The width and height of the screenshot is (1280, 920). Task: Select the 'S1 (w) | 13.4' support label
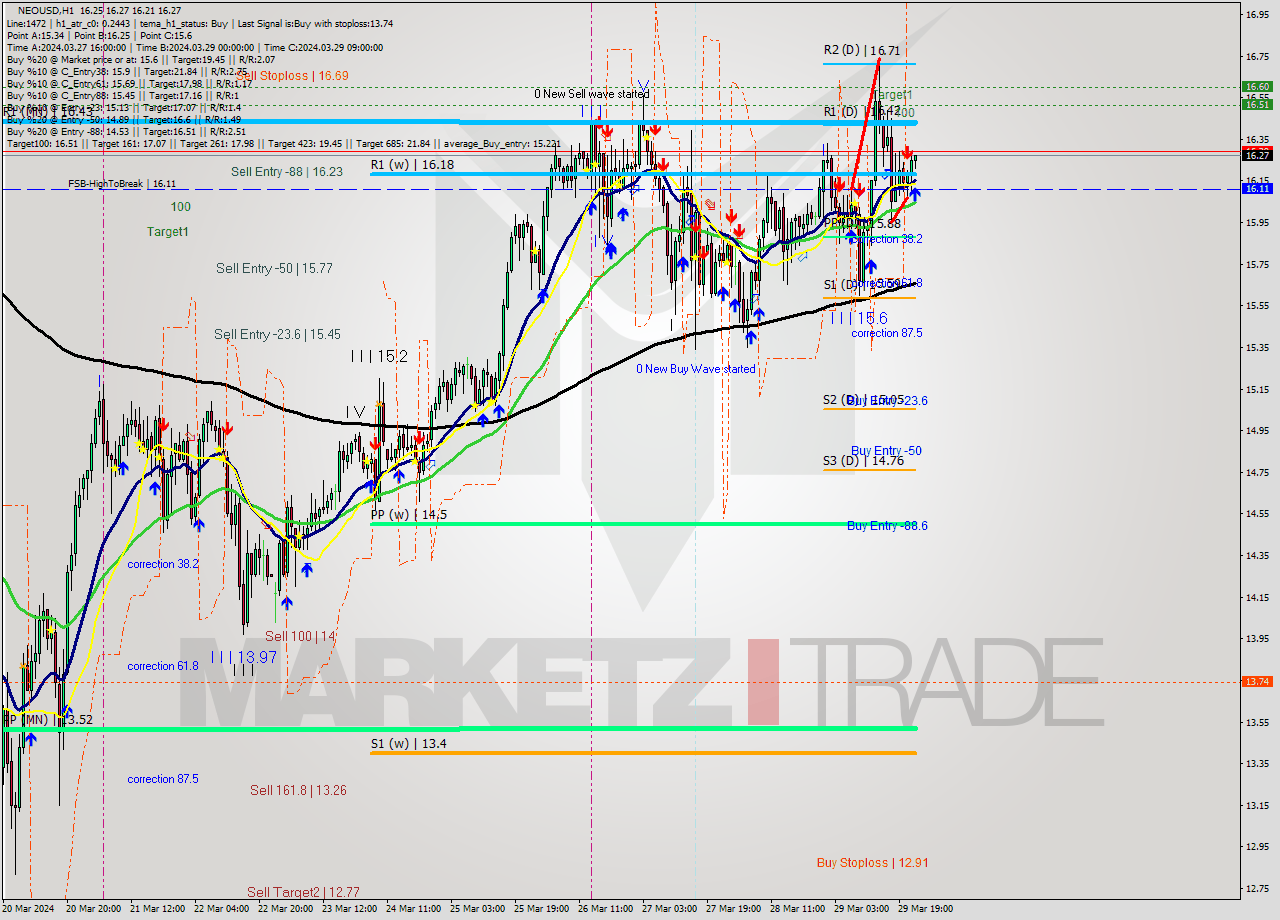coord(408,744)
